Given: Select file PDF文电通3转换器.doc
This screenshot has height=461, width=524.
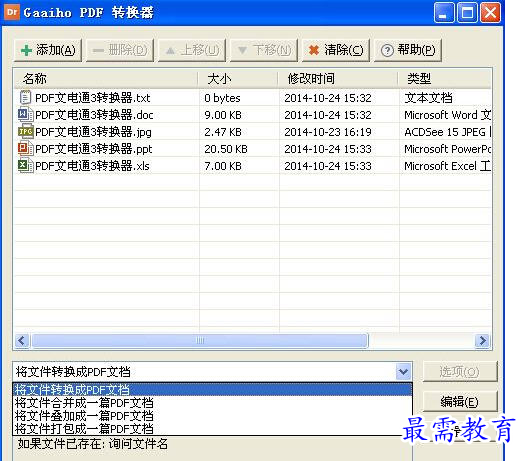Looking at the screenshot, I should tap(94, 115).
